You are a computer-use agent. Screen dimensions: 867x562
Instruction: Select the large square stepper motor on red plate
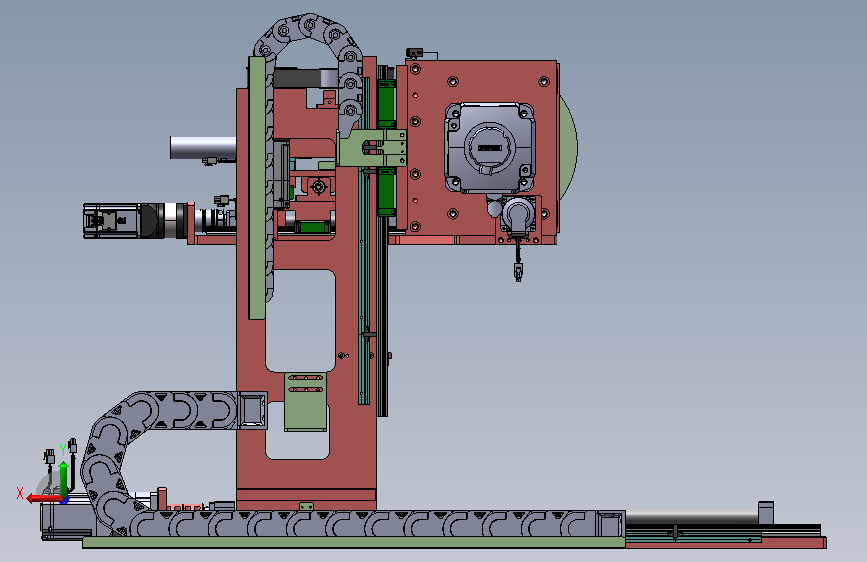[x=489, y=148]
